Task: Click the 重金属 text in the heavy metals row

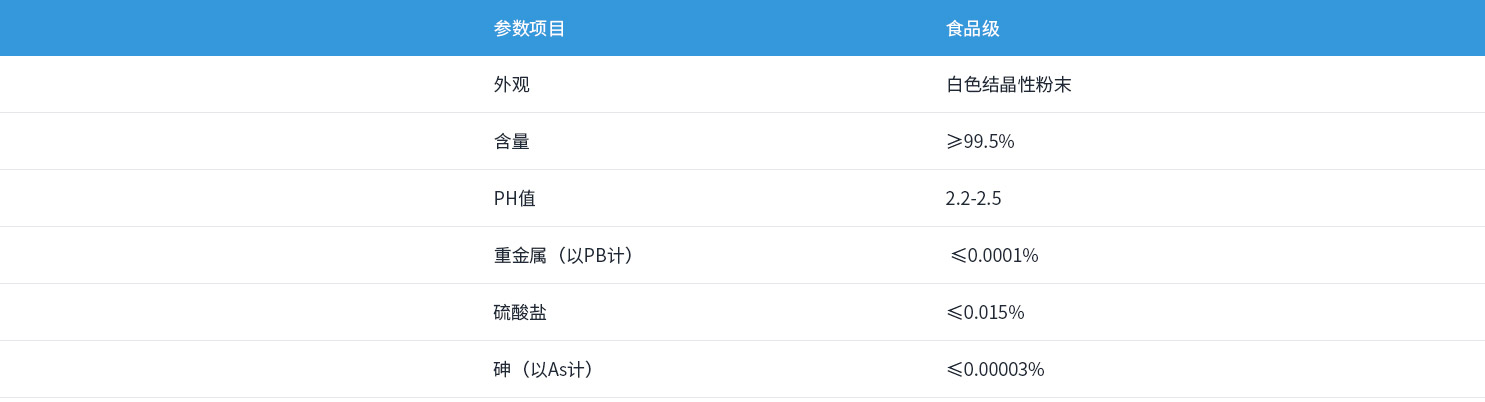Action: (520, 256)
